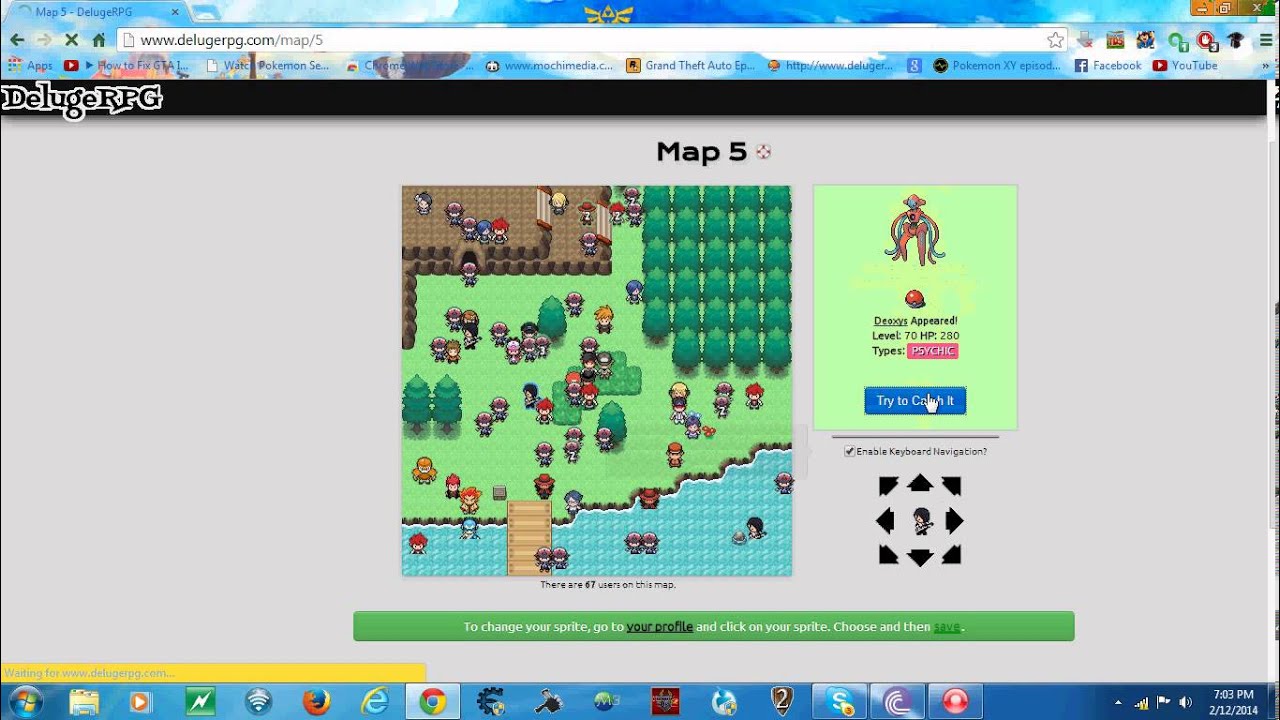This screenshot has width=1280, height=720.
Task: Click the green 'save' link
Action: 946,627
